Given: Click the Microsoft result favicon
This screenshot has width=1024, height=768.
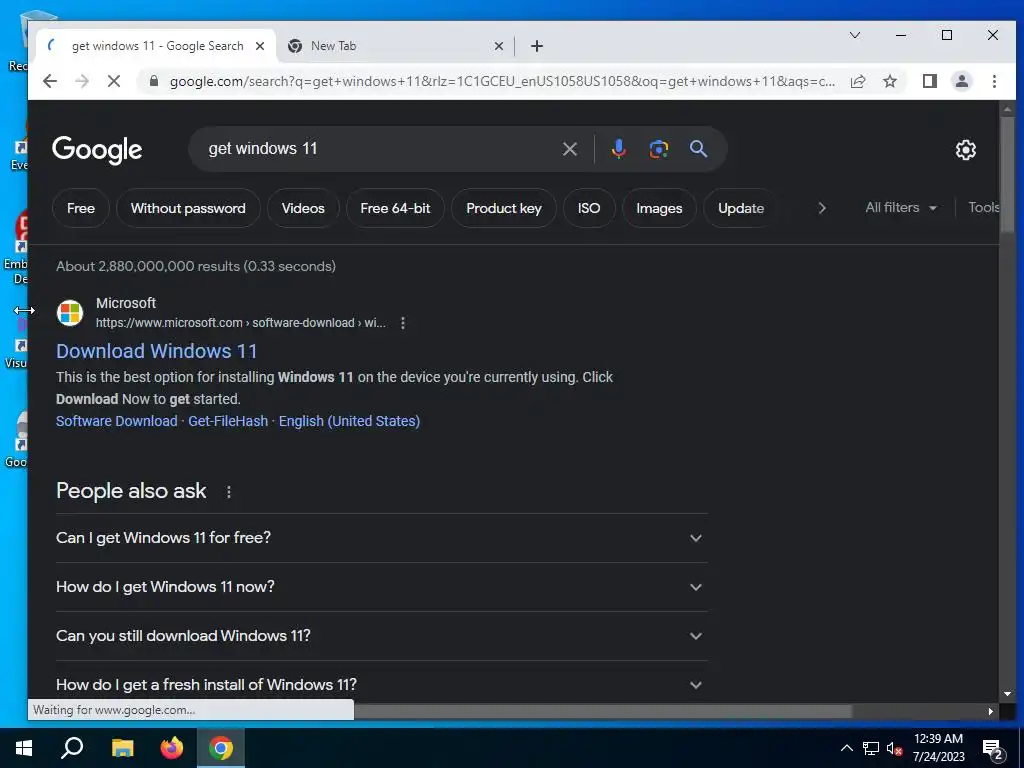Looking at the screenshot, I should 70,313.
